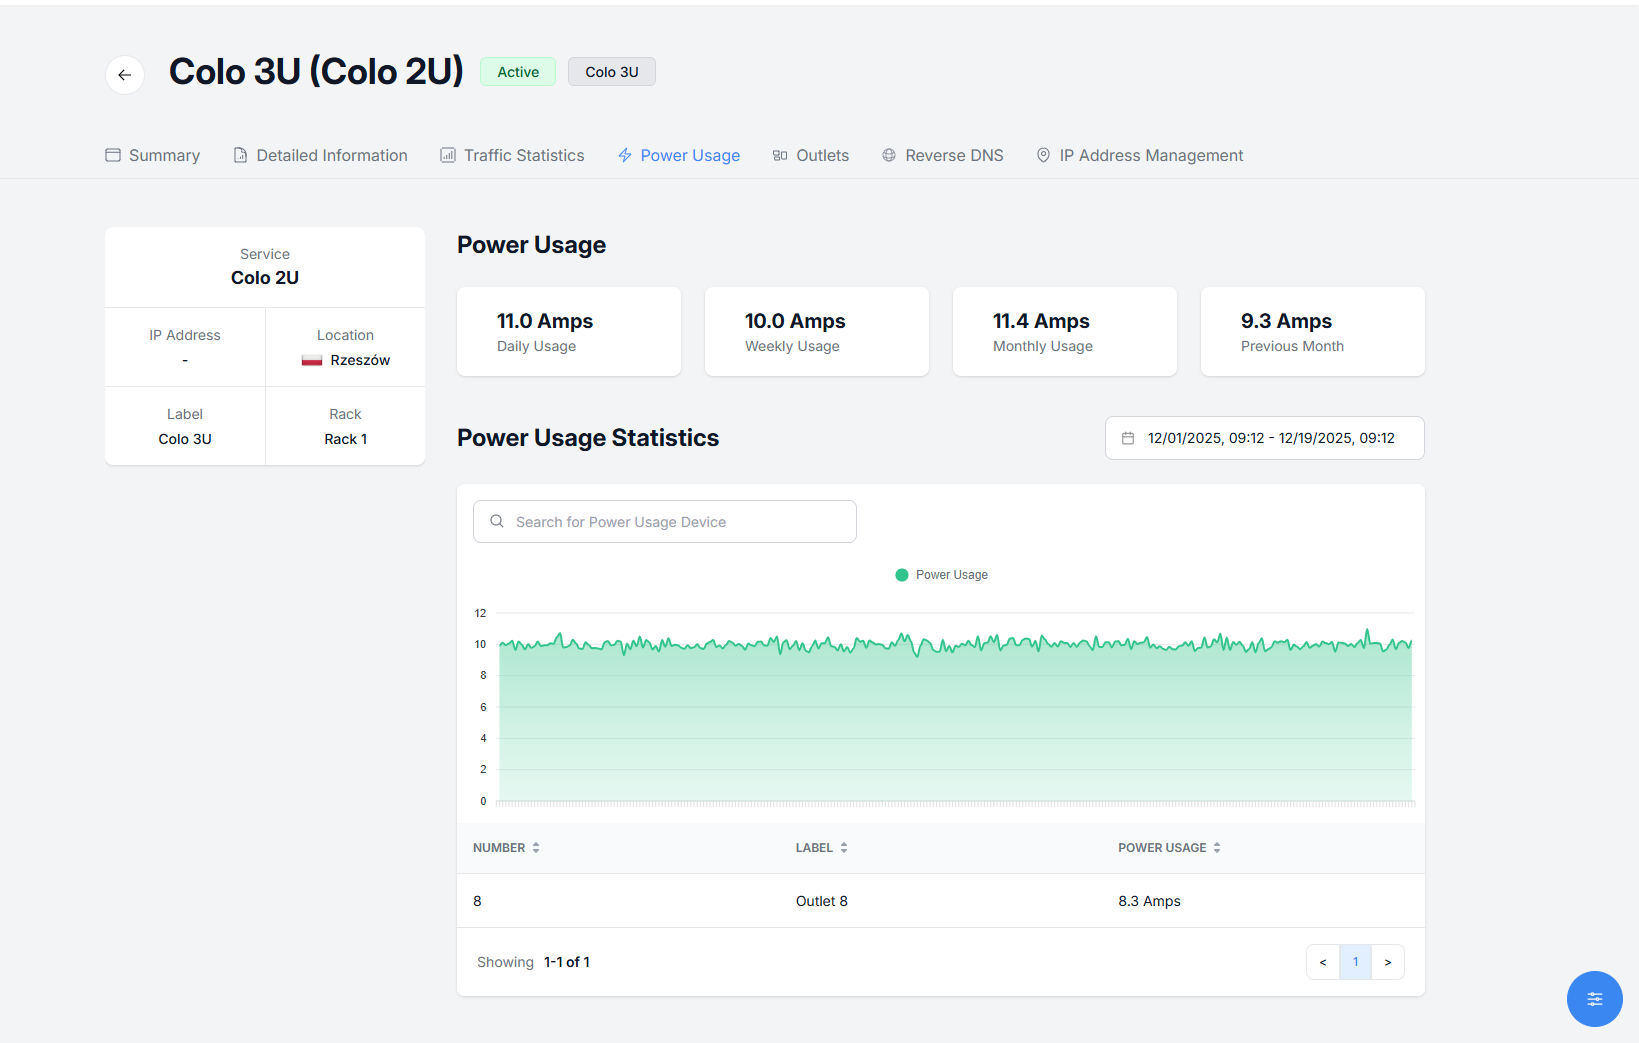This screenshot has width=1639, height=1043.
Task: Click the Daily Usage 11.0 Amps card
Action: (x=569, y=332)
